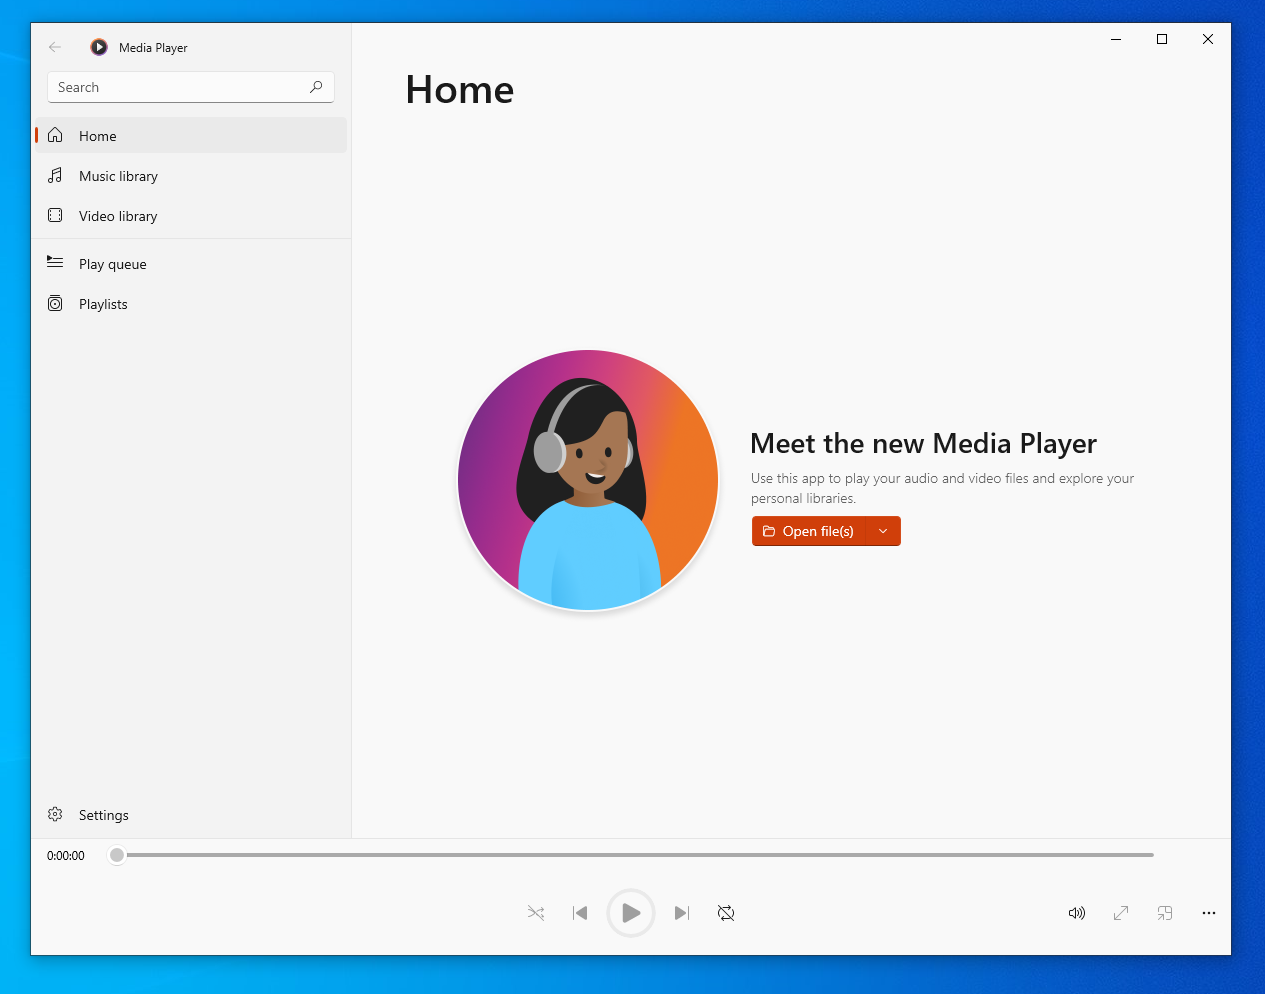Click the 0:00:00 elapsed time label
Image resolution: width=1265 pixels, height=994 pixels.
point(66,856)
